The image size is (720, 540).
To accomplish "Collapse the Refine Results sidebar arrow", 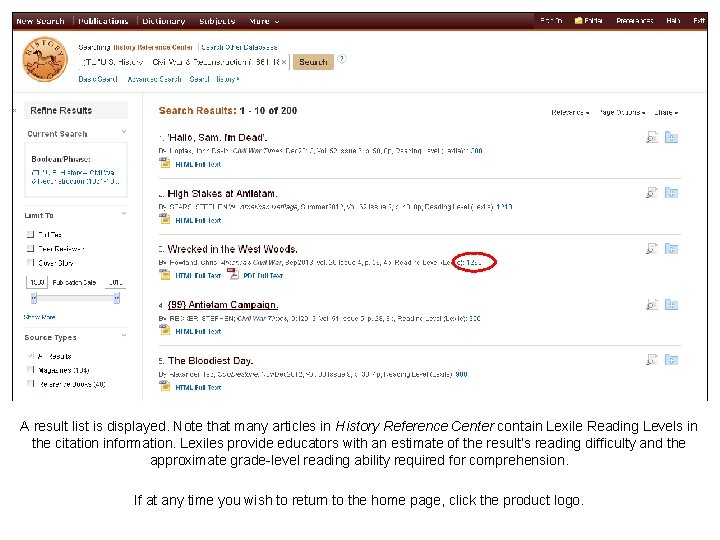I will coord(15,110).
